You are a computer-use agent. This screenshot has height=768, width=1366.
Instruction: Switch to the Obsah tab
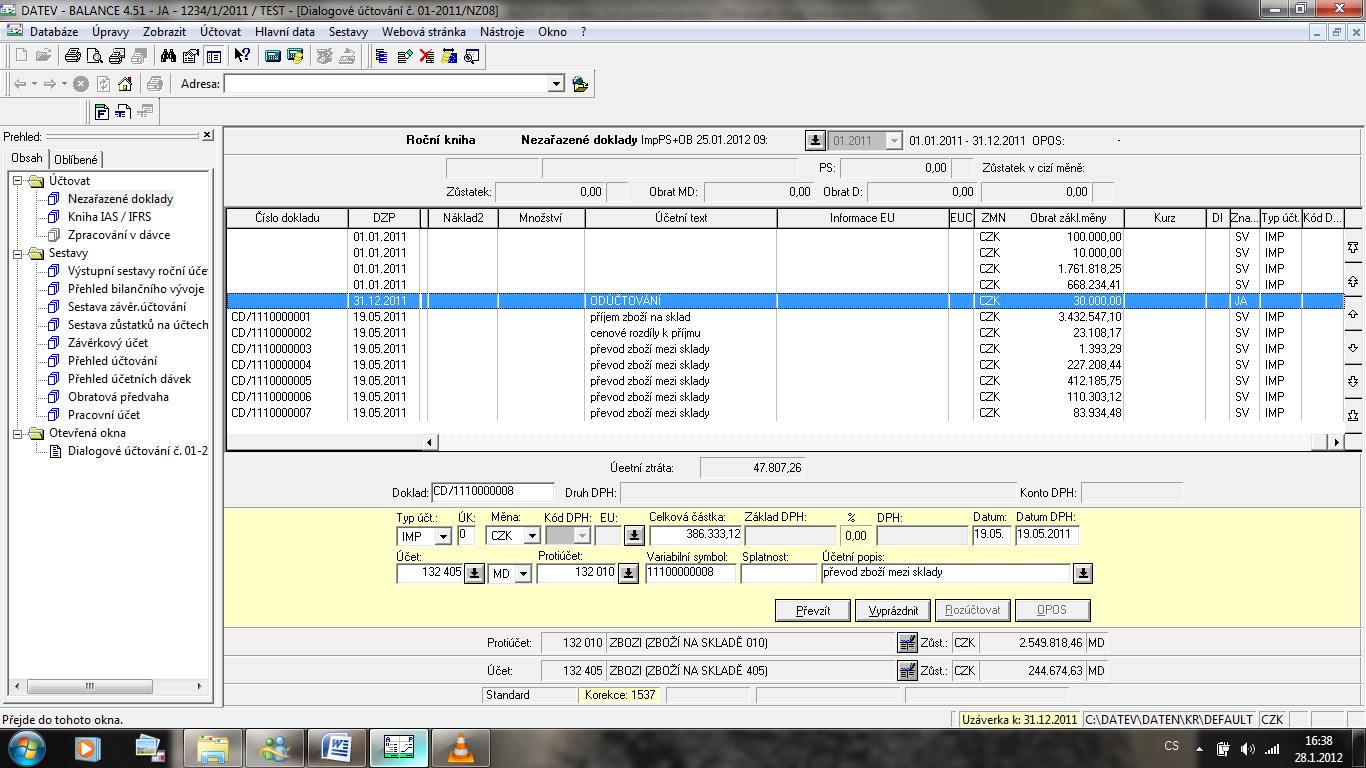coord(27,158)
